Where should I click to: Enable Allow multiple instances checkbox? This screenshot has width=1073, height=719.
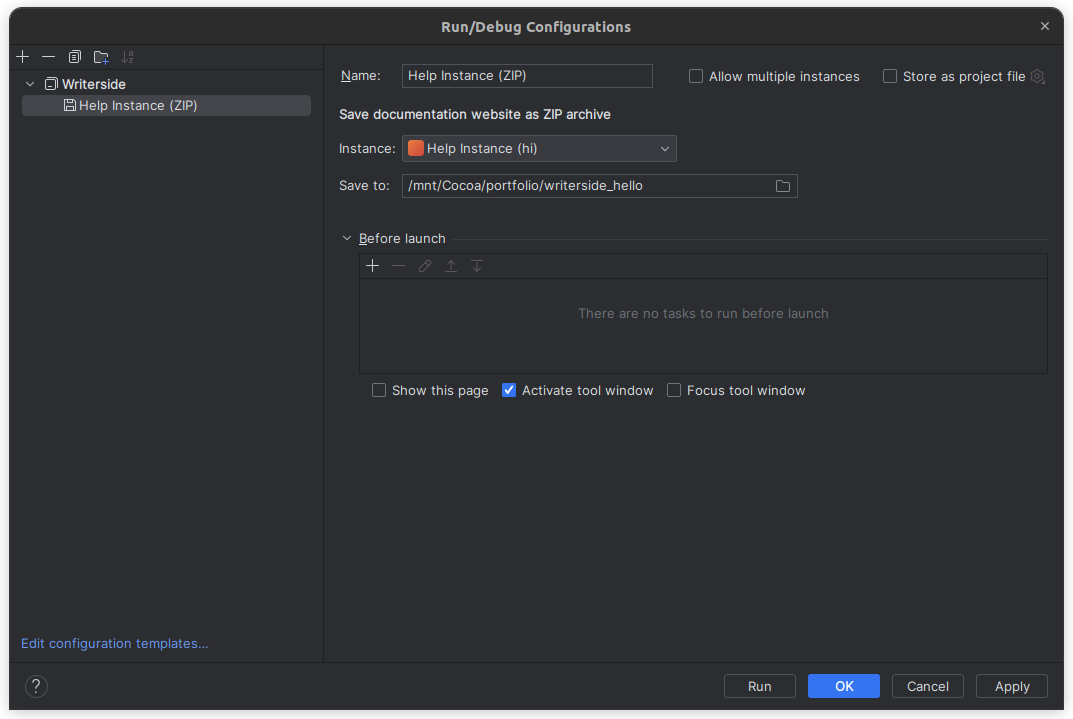tap(696, 77)
